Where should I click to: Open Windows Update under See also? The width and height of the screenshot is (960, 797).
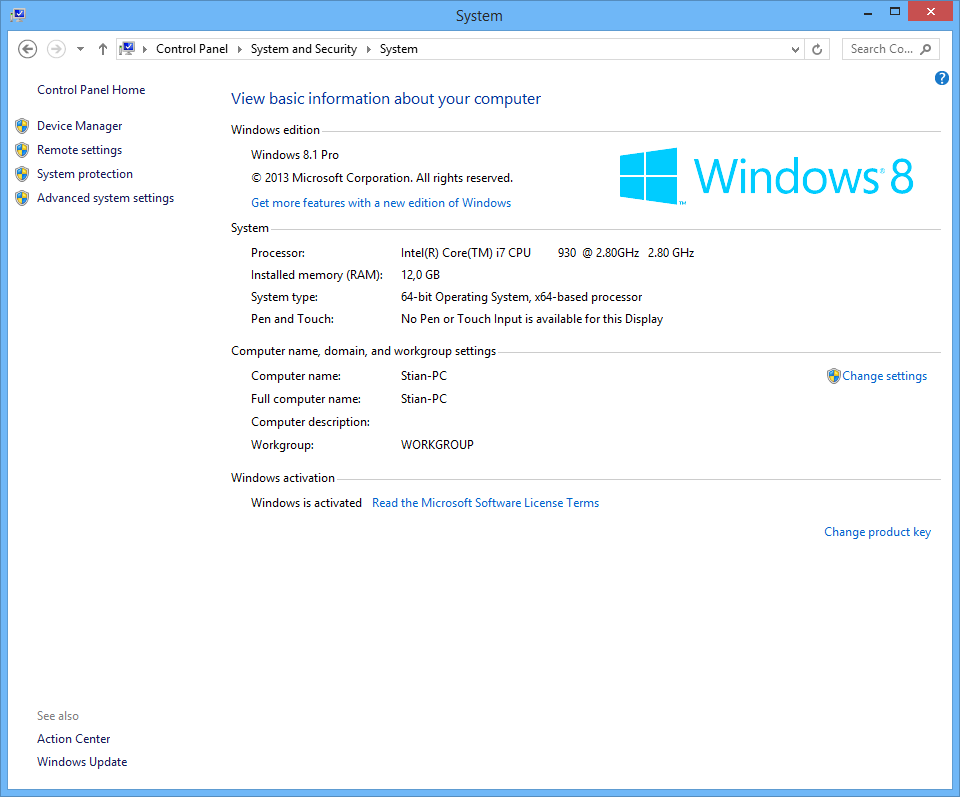pos(82,762)
